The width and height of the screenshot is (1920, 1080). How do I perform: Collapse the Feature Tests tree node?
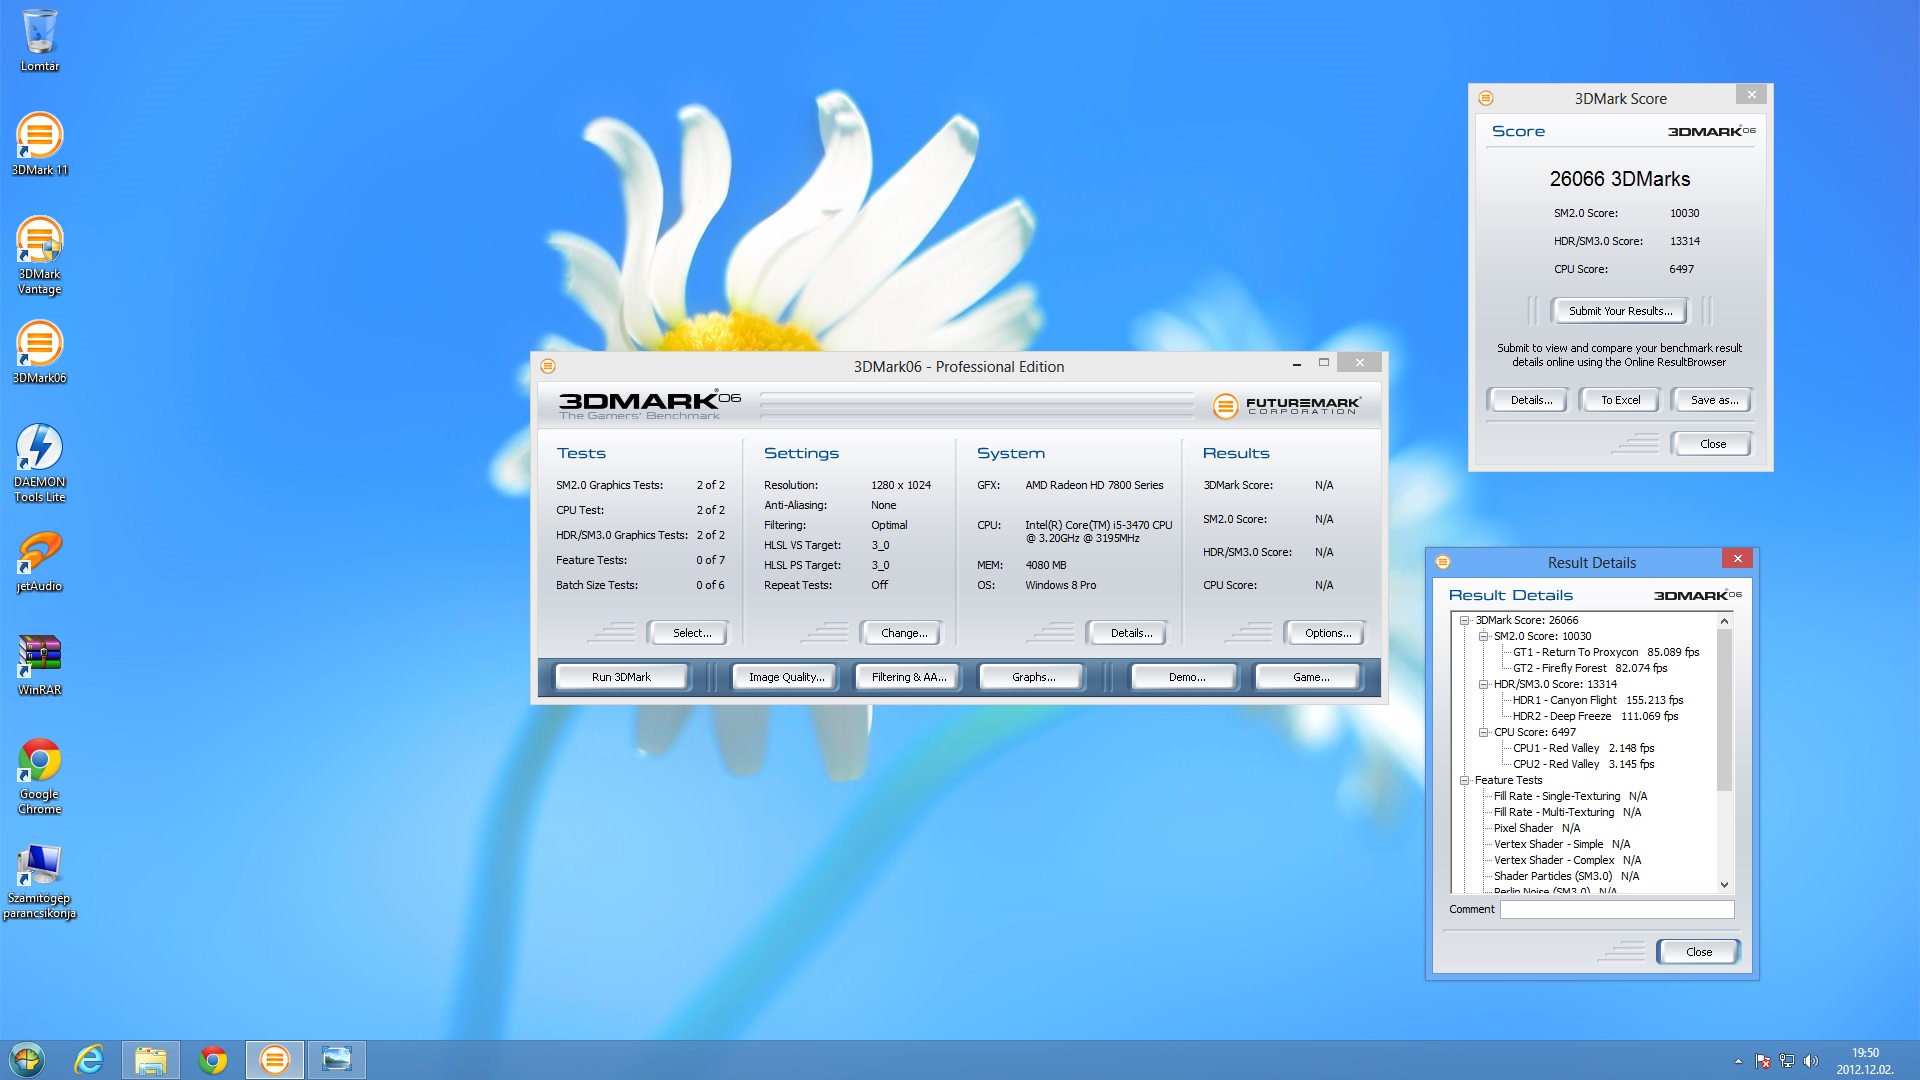point(1464,780)
